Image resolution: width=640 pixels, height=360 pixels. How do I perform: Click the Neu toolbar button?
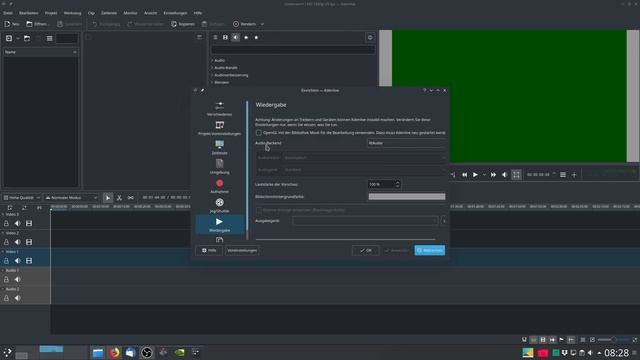pos(12,24)
